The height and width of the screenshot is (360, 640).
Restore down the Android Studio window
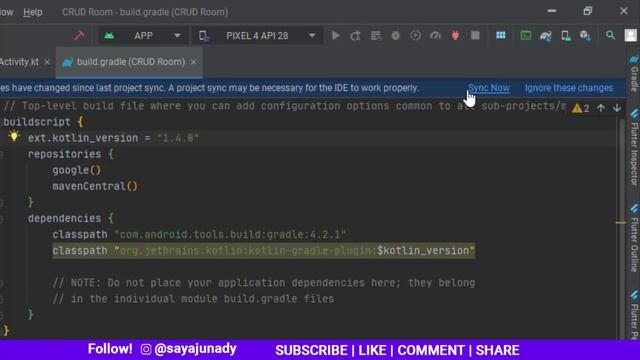[x=588, y=11]
